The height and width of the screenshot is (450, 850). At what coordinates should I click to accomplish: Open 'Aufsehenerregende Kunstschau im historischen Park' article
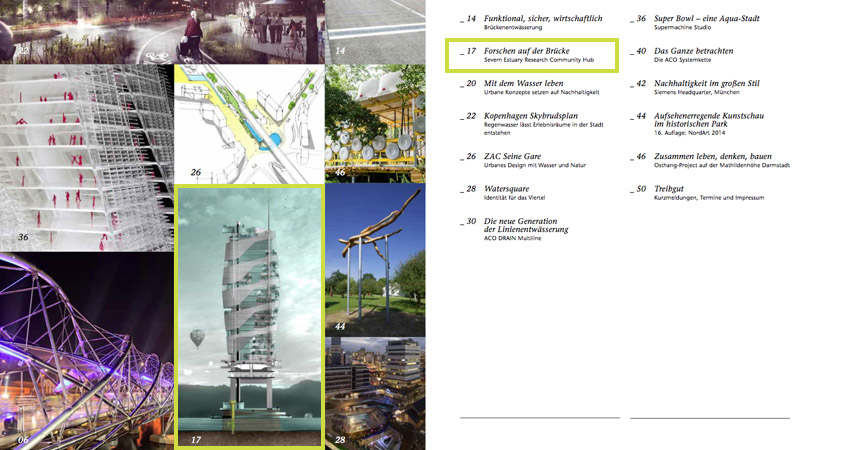[709, 120]
